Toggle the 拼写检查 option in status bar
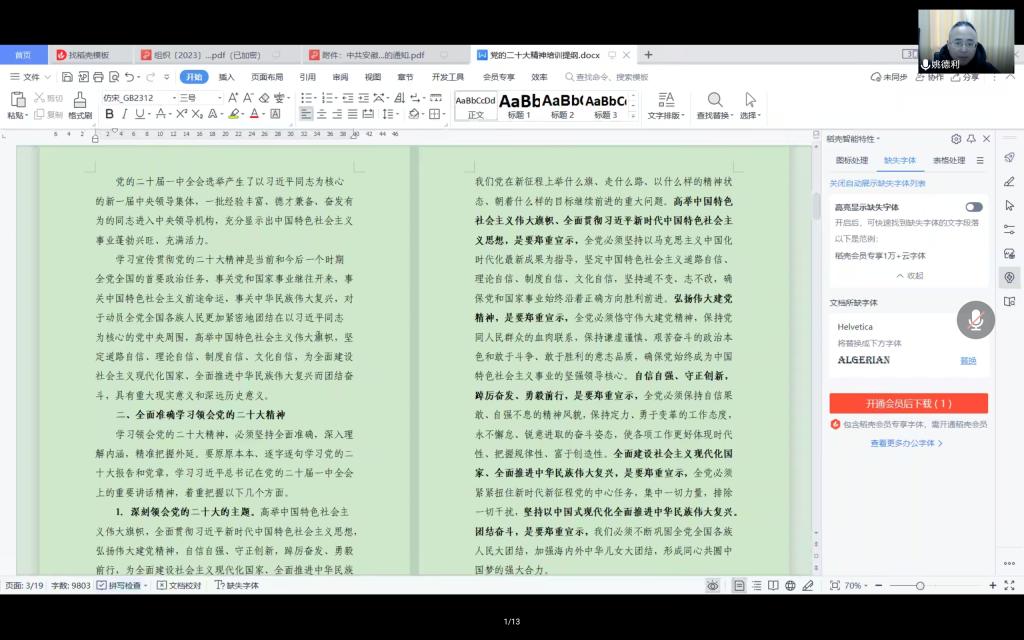The width and height of the screenshot is (1024, 640). click(x=121, y=585)
